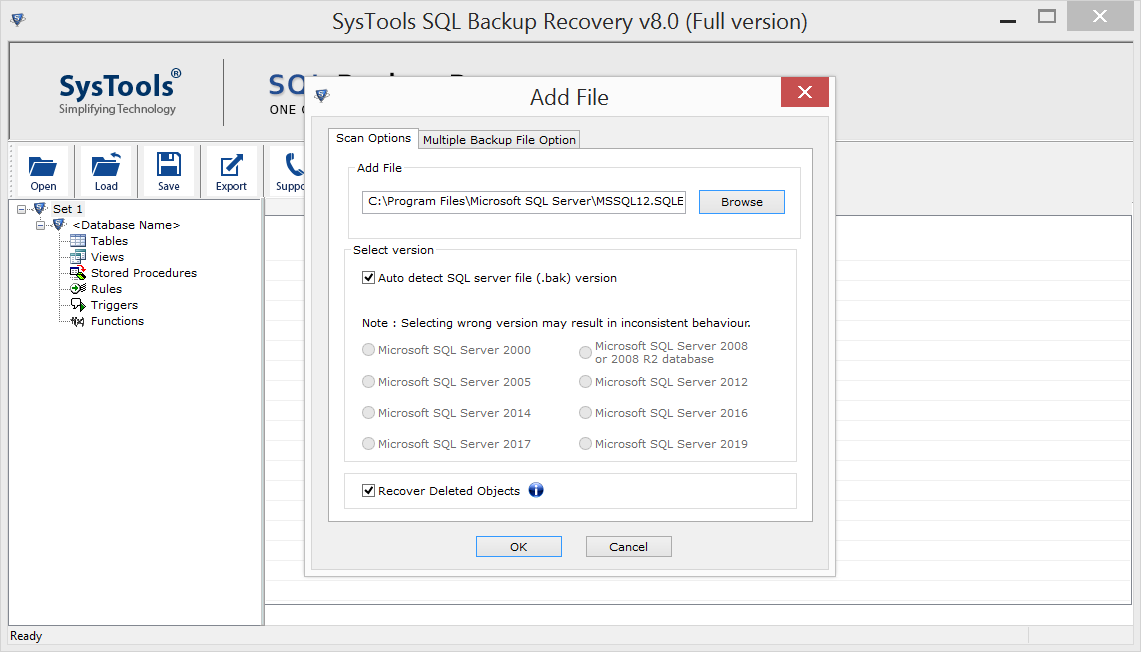Image resolution: width=1141 pixels, height=652 pixels.
Task: Click the Set 1 node icon
Action: coord(41,209)
